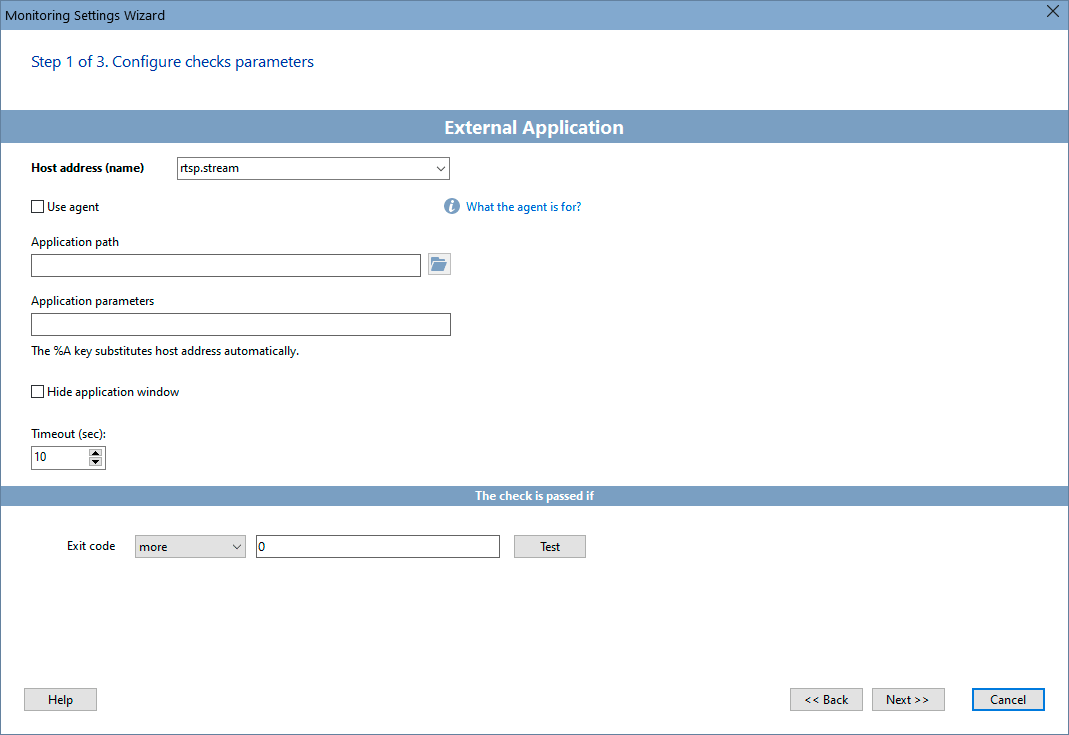
Task: Enable the Use agent checkbox
Action: [x=37, y=206]
